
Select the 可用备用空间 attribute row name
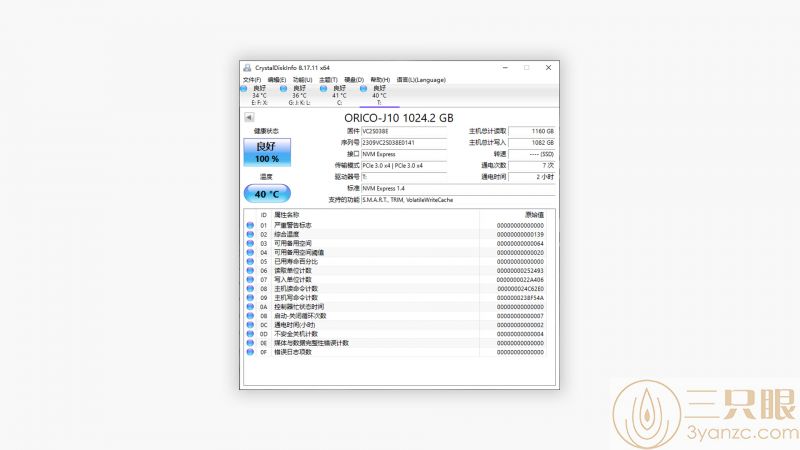pos(293,243)
